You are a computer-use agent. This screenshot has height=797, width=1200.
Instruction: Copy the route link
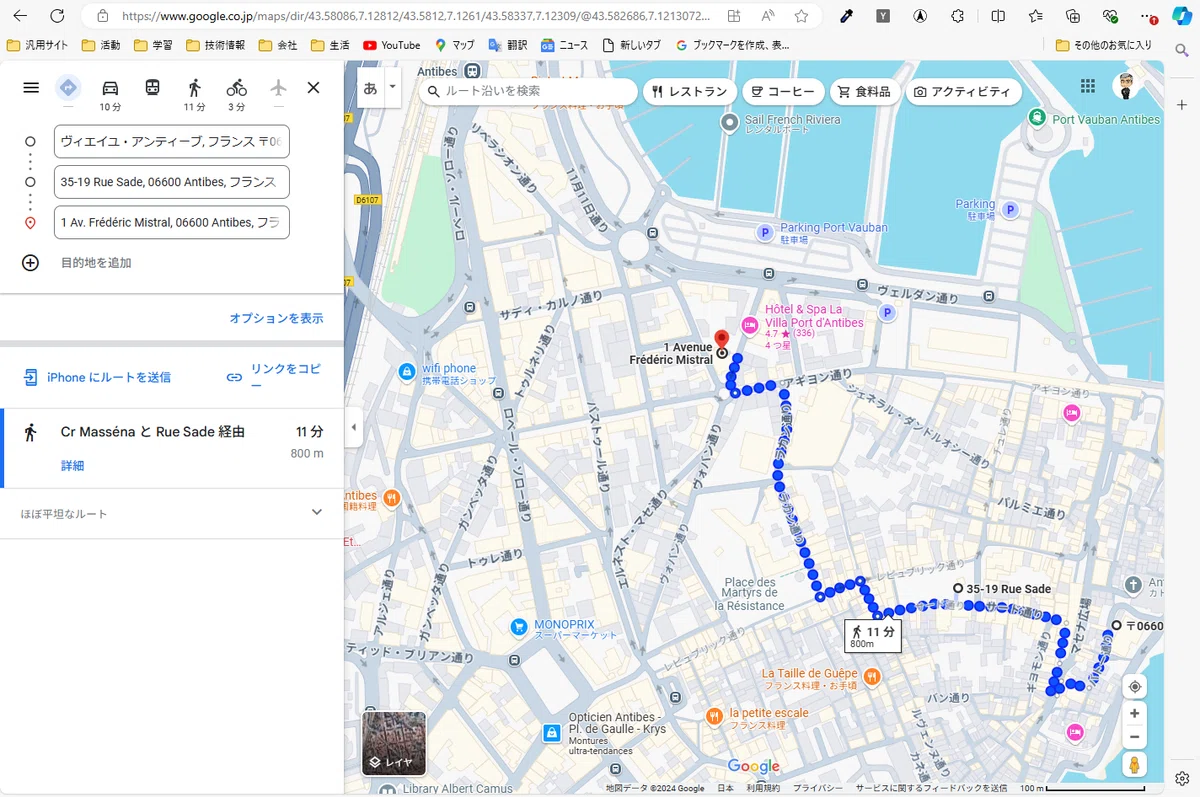[274, 377]
